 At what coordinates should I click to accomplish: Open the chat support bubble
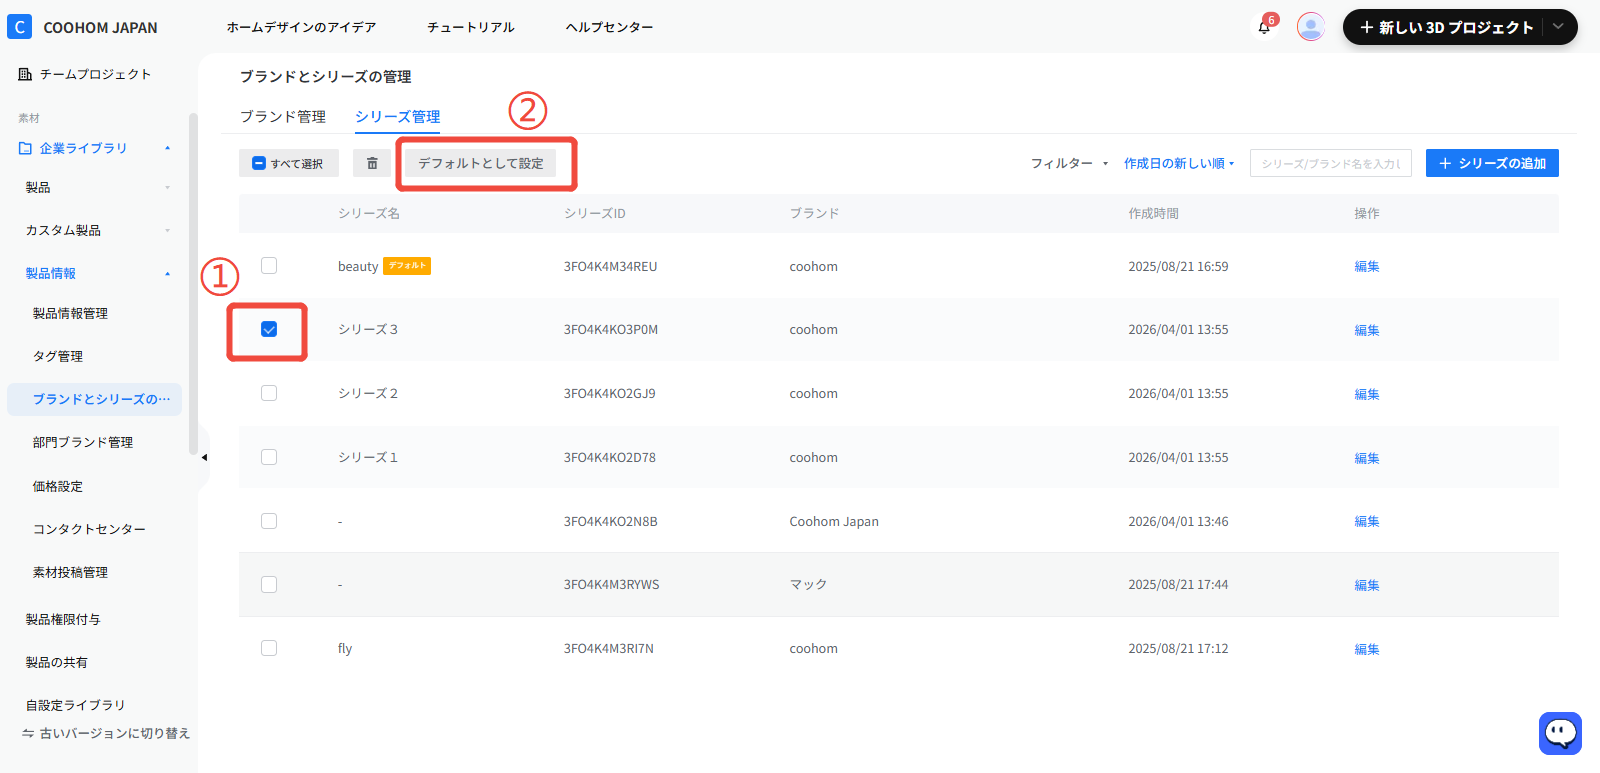pos(1560,733)
